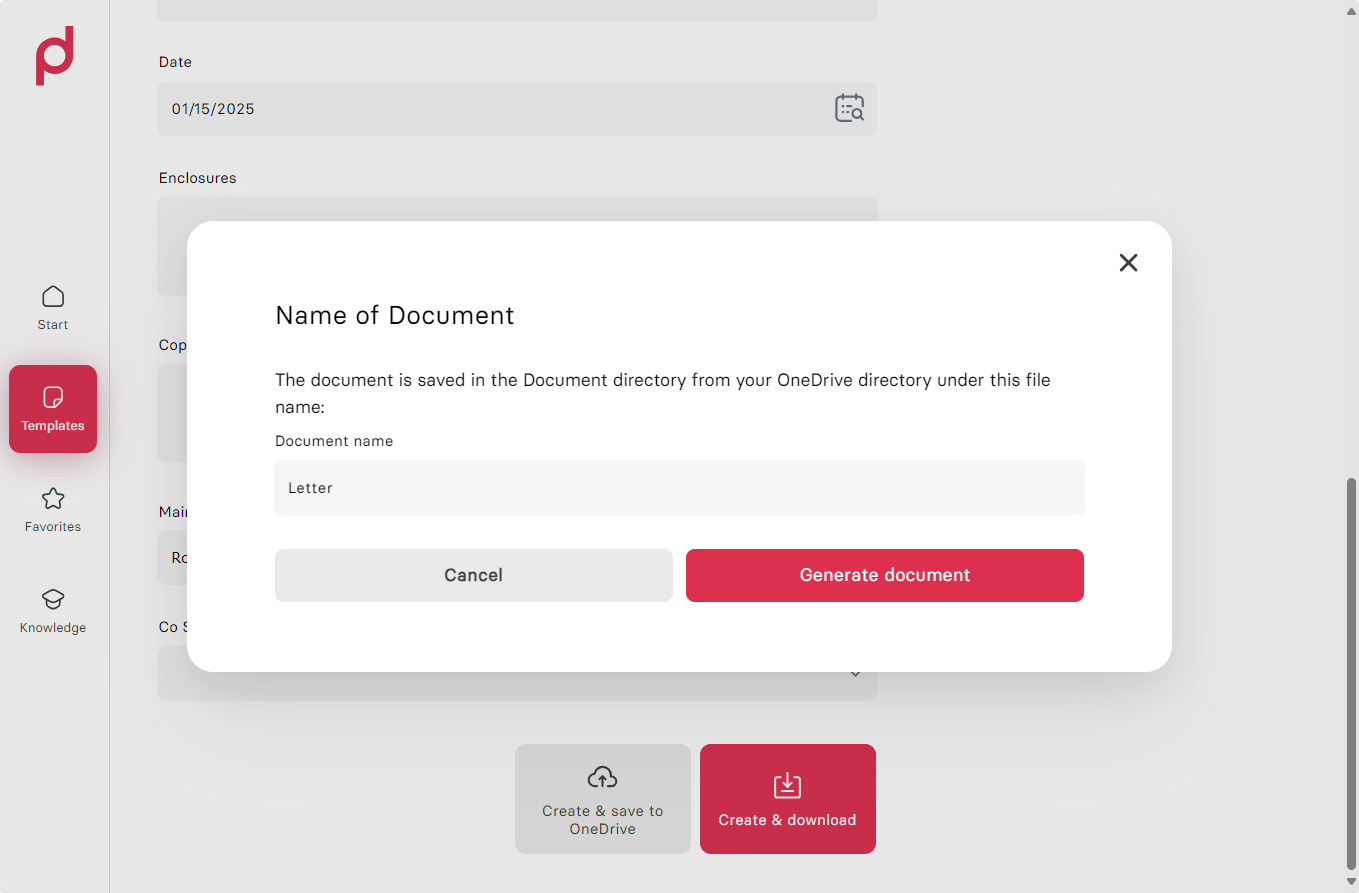Click Generate document

coord(885,575)
